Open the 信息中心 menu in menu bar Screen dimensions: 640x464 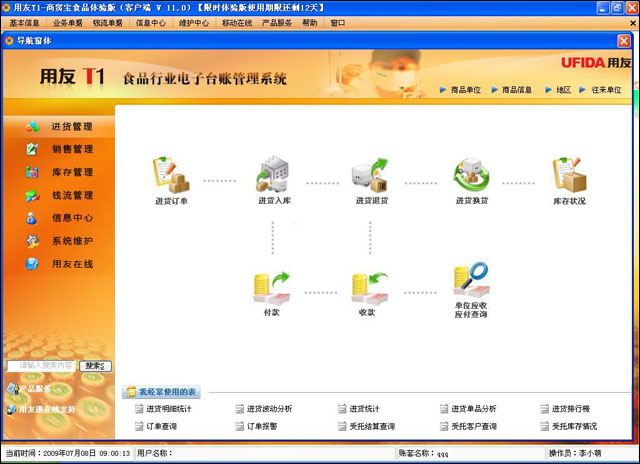[x=151, y=23]
